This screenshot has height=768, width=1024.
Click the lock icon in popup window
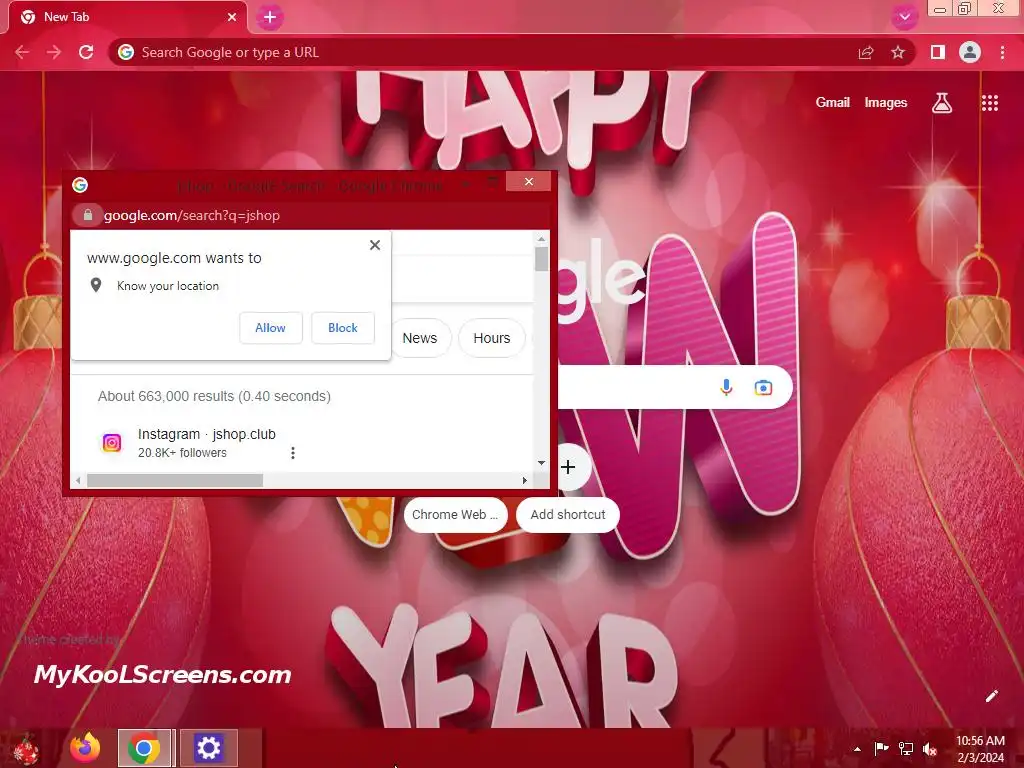pyautogui.click(x=88, y=215)
